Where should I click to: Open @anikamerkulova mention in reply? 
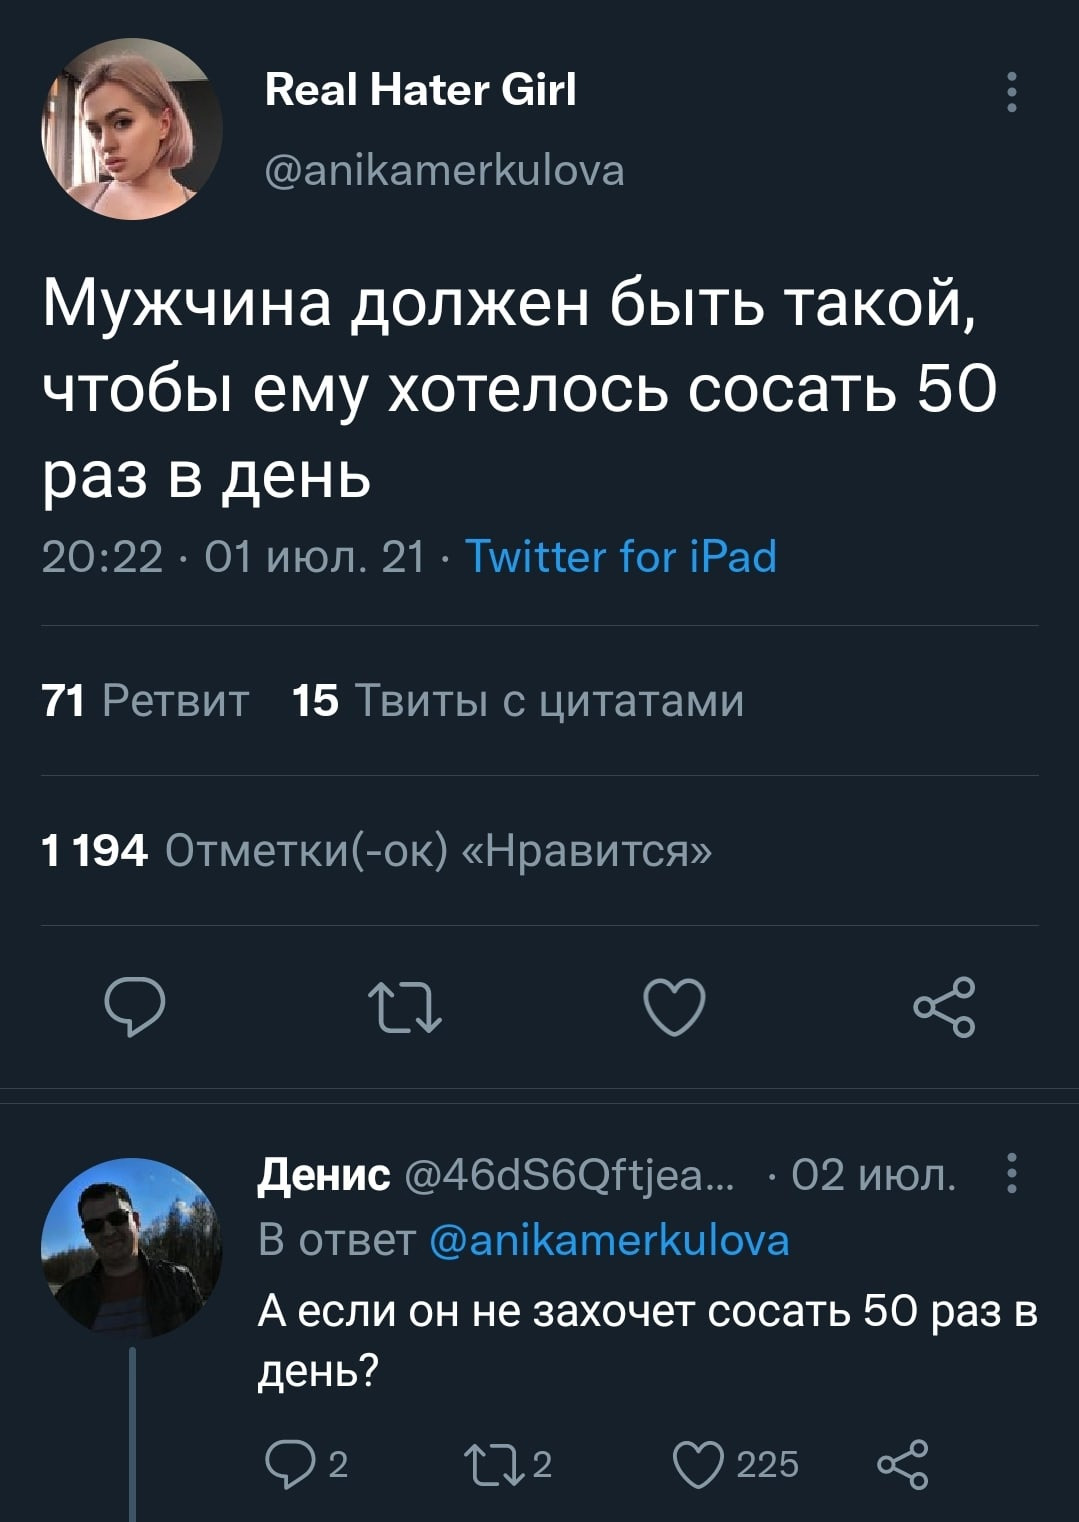609,1240
